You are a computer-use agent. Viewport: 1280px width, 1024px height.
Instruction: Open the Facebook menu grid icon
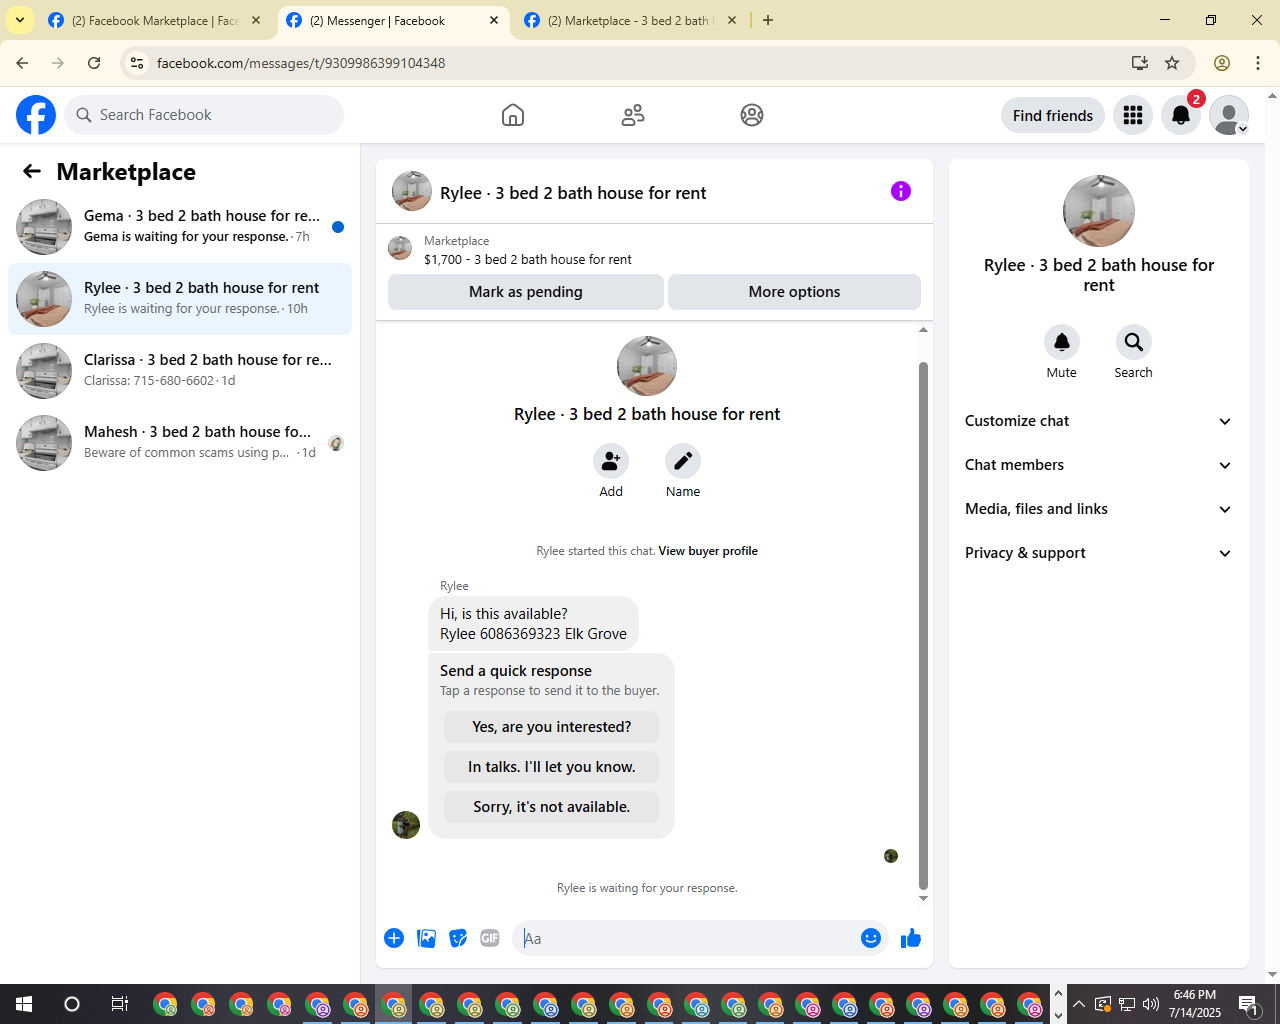coord(1133,115)
